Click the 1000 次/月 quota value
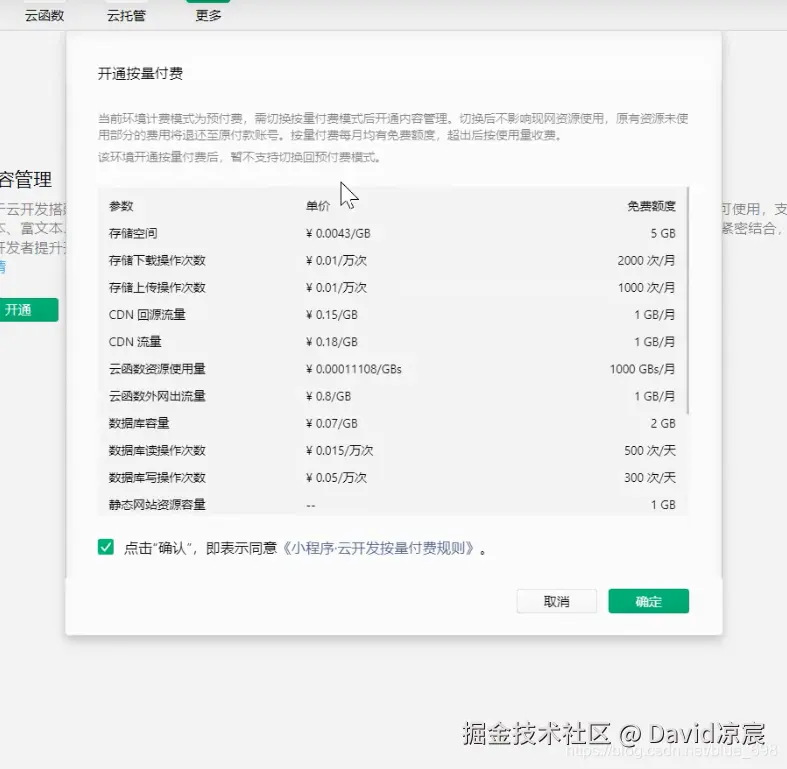The image size is (787, 769). 646,288
